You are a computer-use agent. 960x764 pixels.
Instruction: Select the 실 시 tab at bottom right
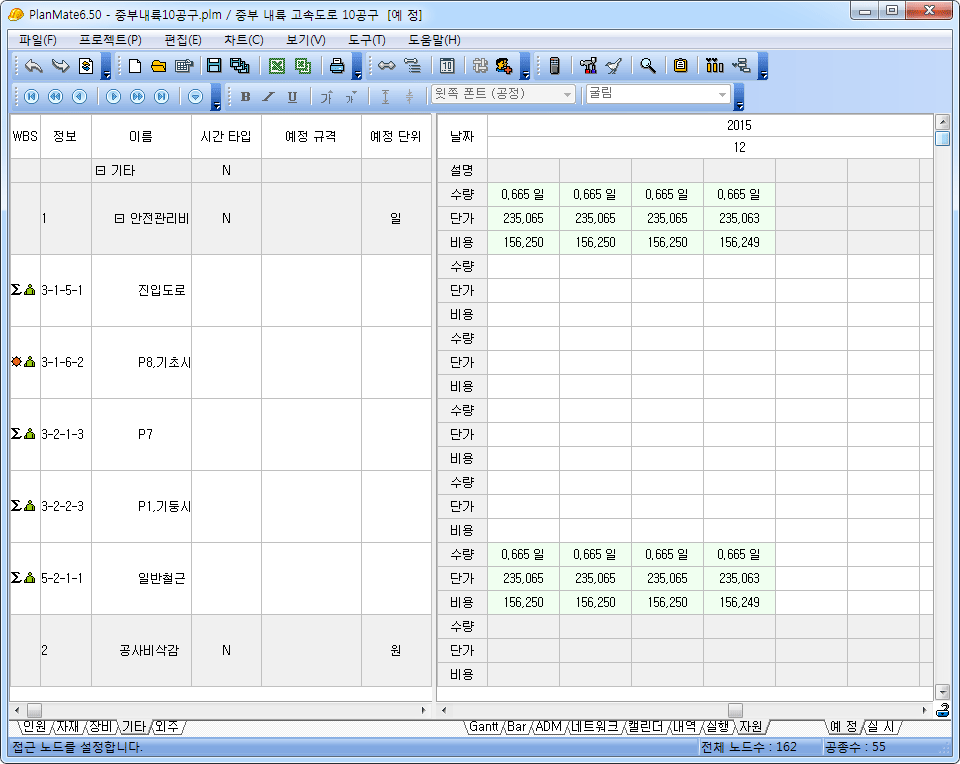click(x=880, y=727)
